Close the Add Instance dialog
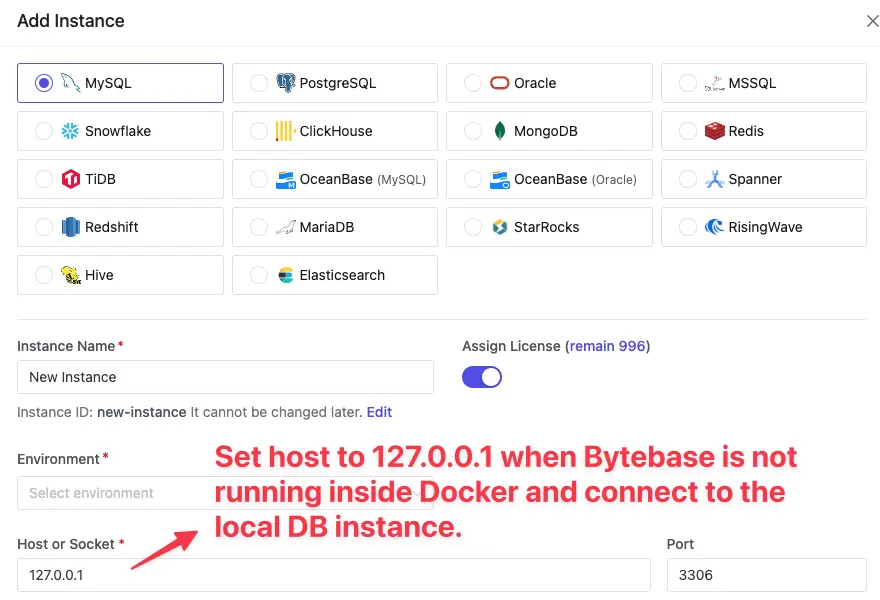This screenshot has height=600, width=880. pos(872,21)
